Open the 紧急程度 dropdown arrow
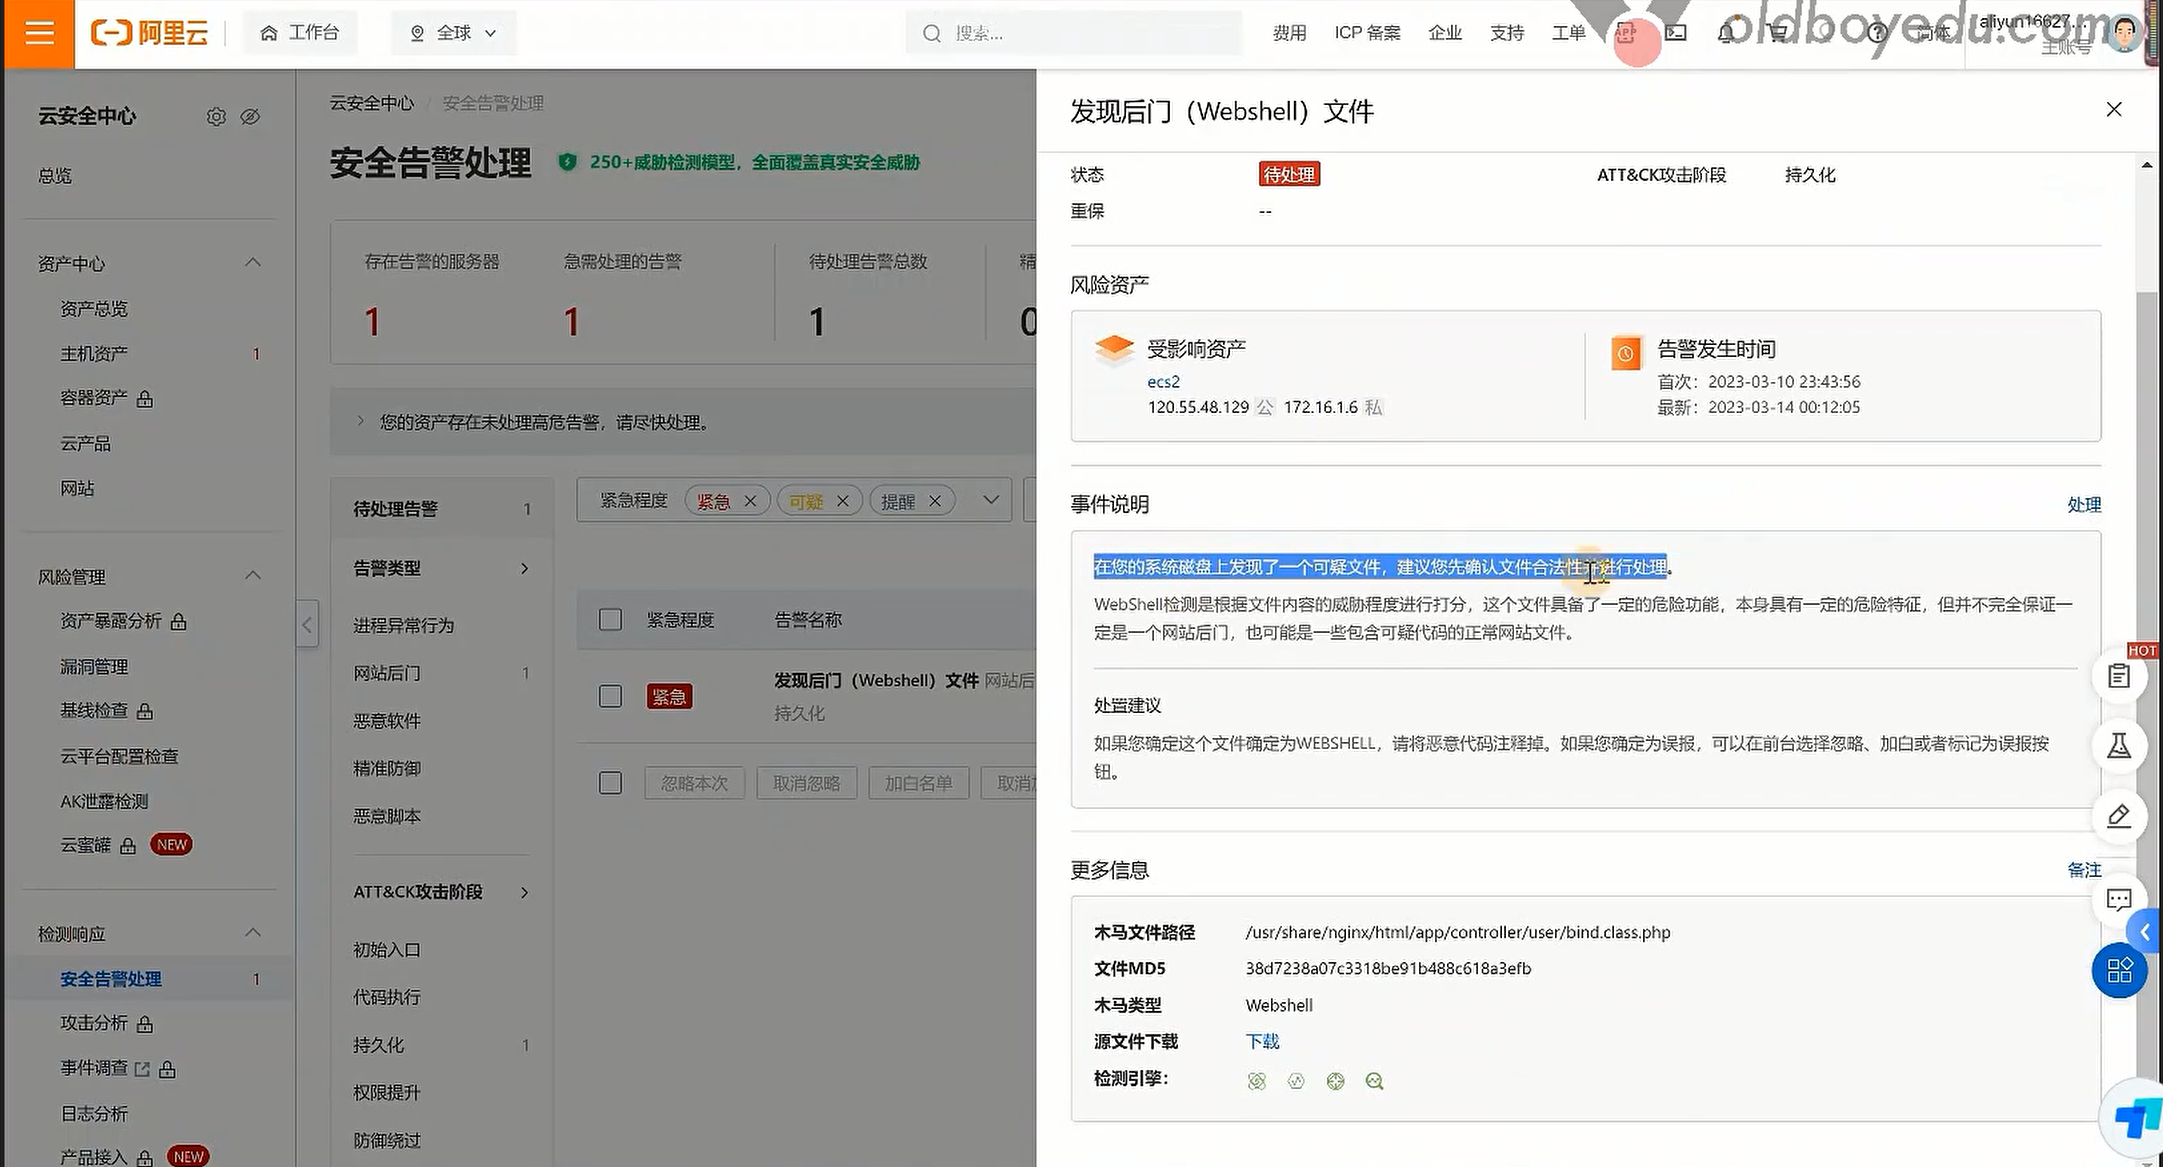The image size is (2163, 1167). pos(991,500)
